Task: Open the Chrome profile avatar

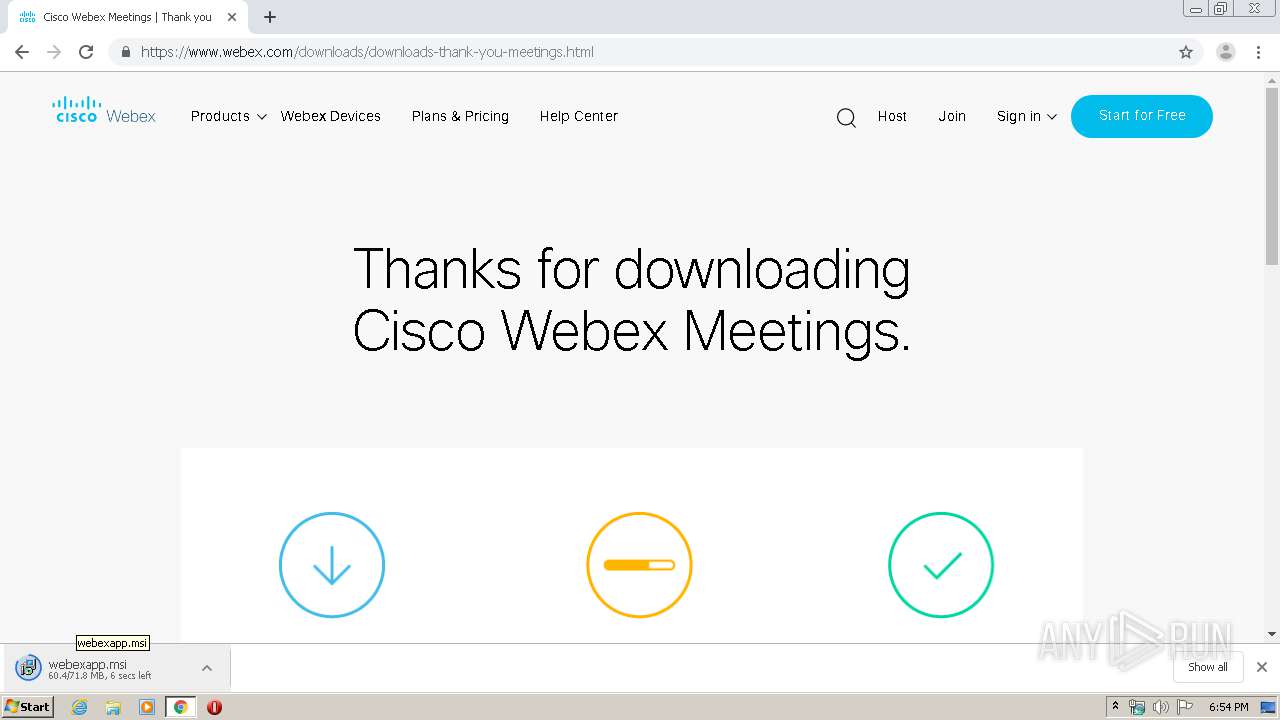Action: click(x=1226, y=52)
